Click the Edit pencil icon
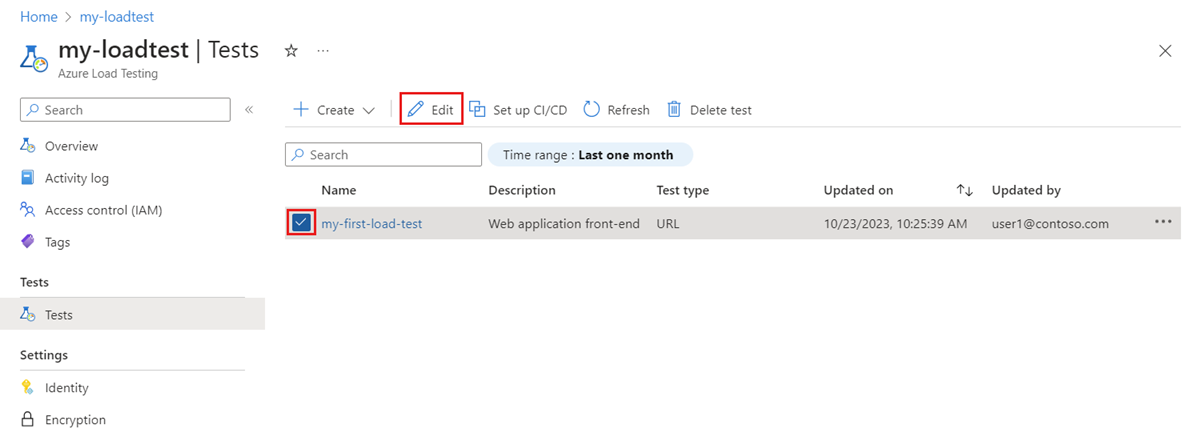This screenshot has width=1201, height=441. pos(415,110)
